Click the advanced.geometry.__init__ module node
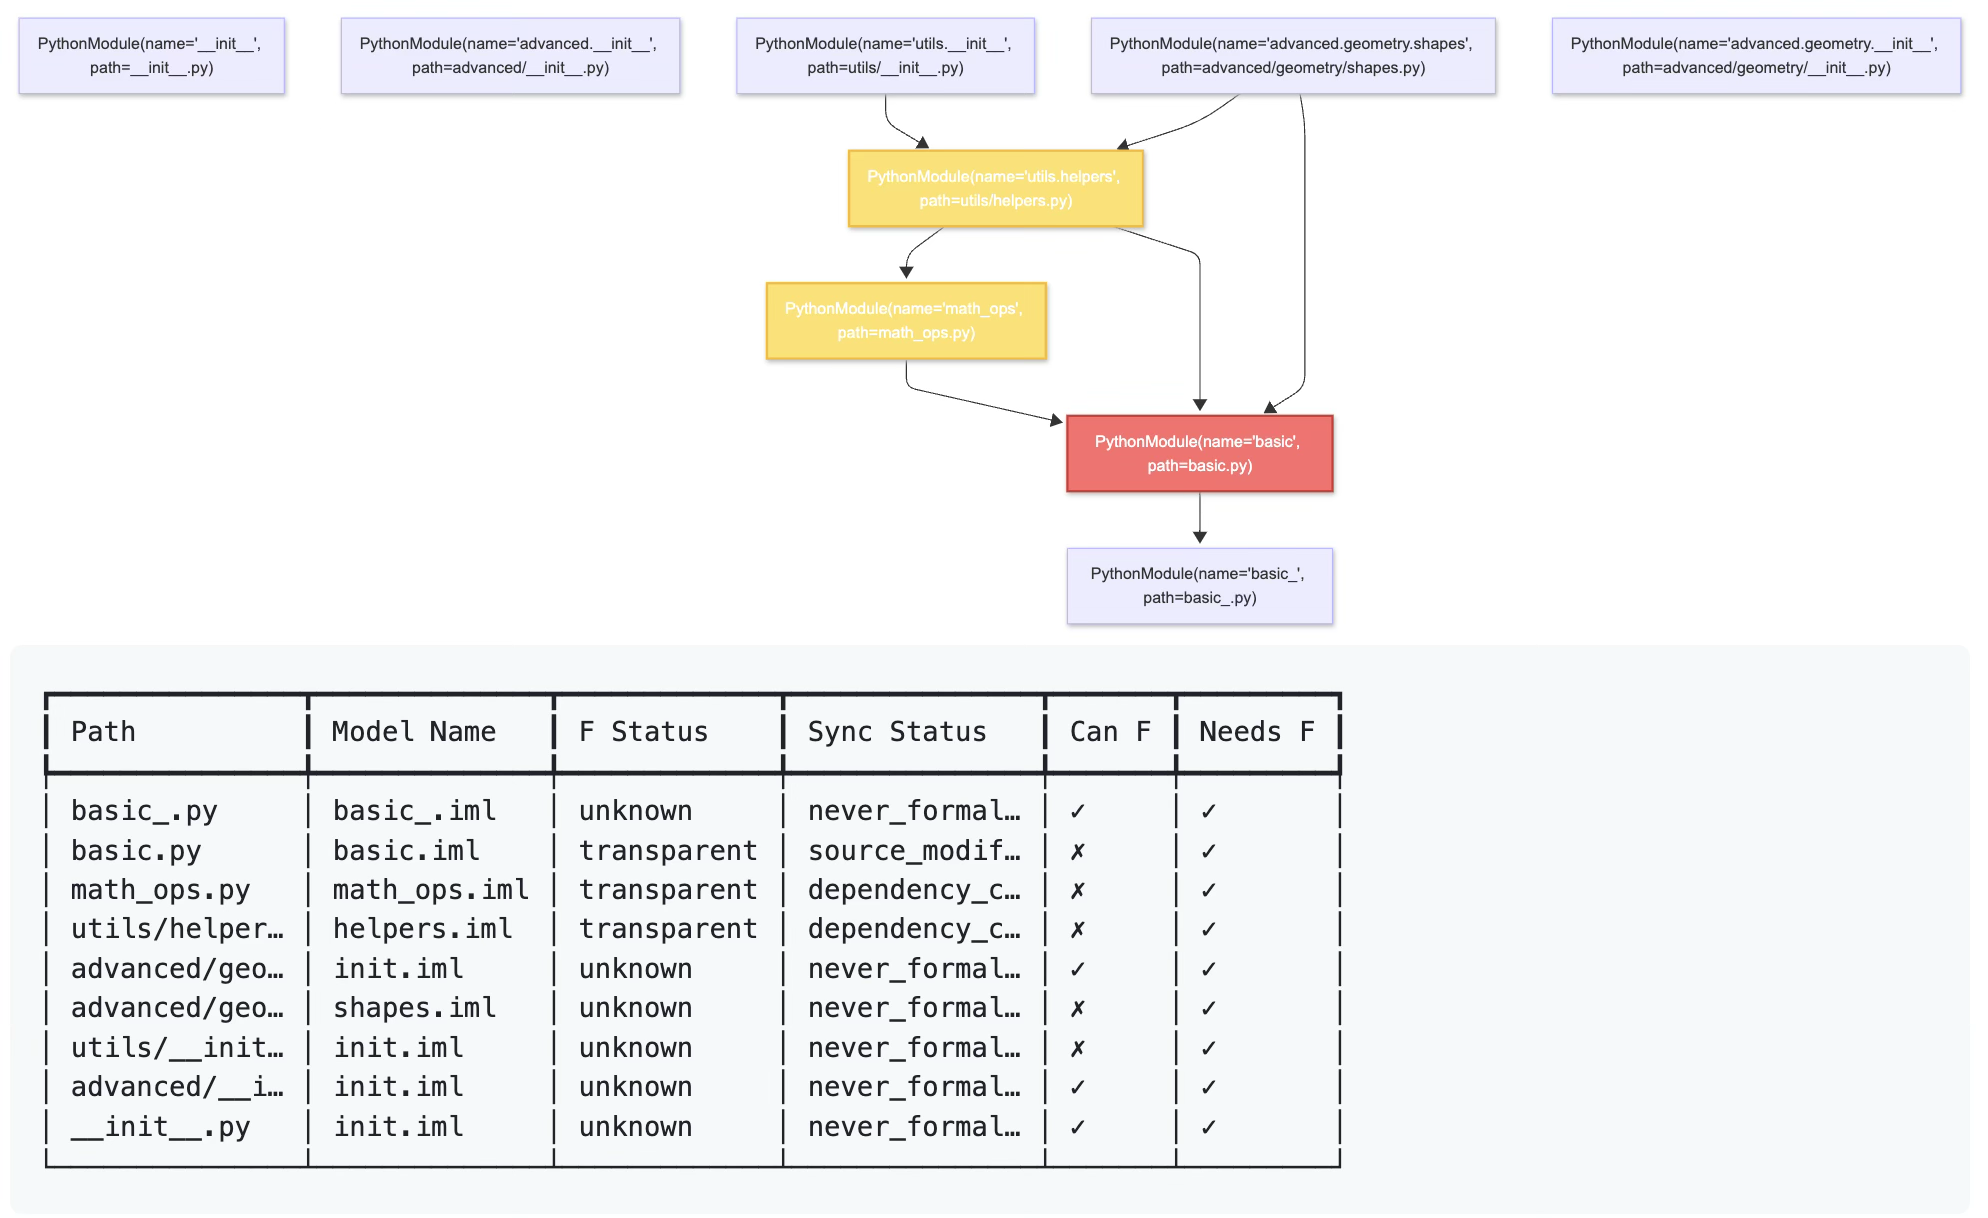1988x1218 pixels. tap(1755, 56)
